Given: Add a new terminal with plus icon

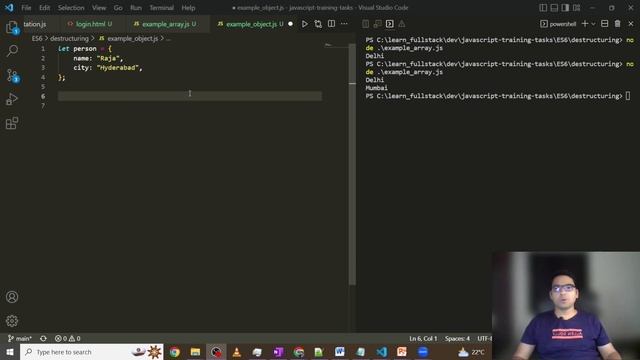Looking at the screenshot, I should (x=585, y=24).
